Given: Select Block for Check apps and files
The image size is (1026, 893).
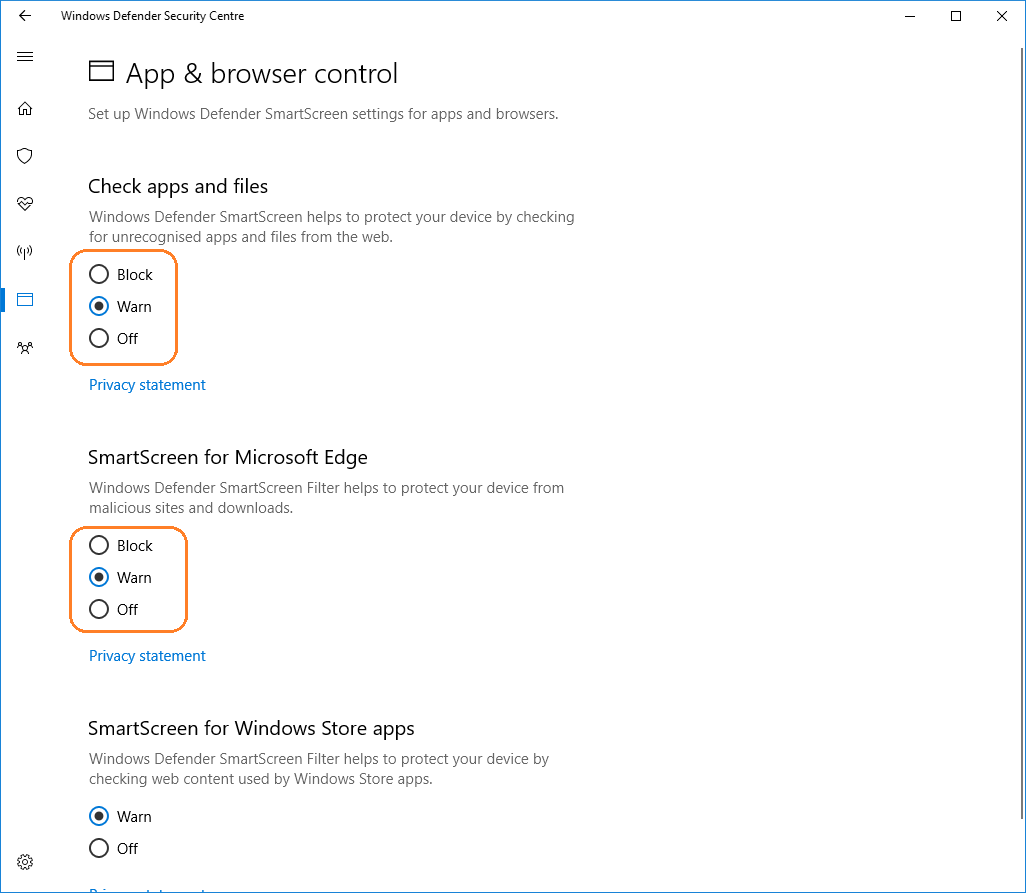Looking at the screenshot, I should (99, 275).
